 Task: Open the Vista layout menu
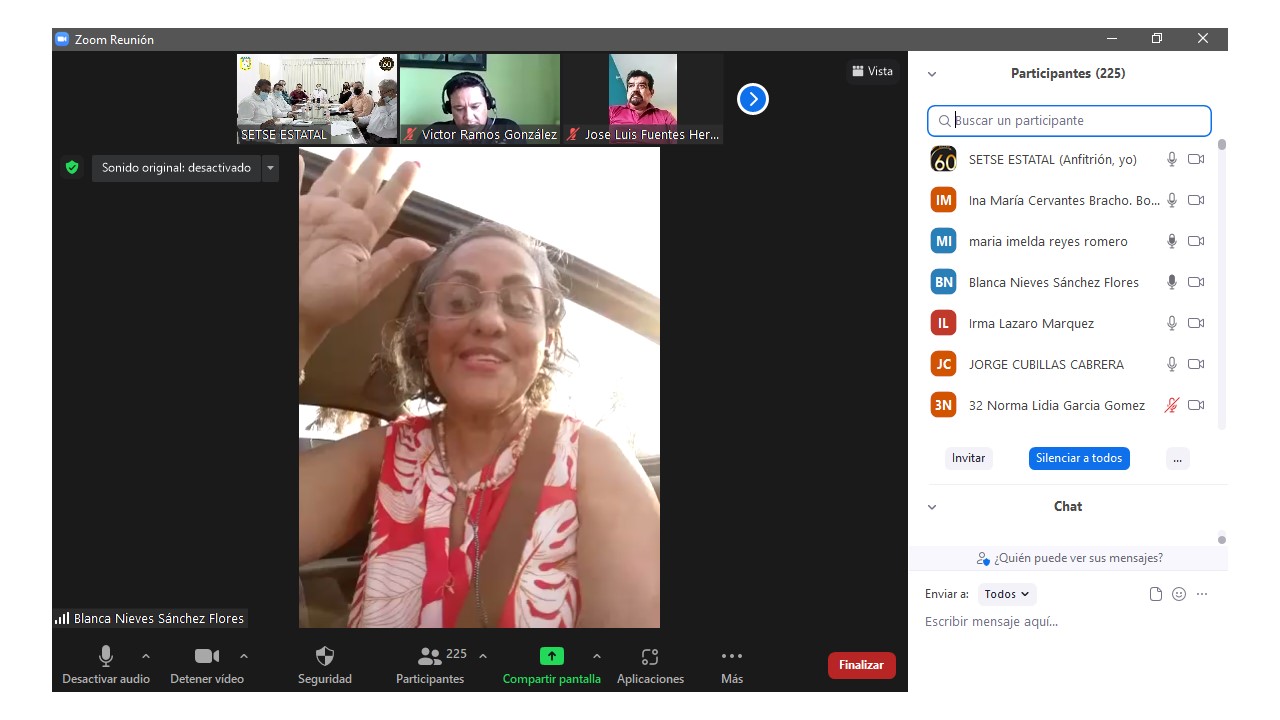click(873, 71)
